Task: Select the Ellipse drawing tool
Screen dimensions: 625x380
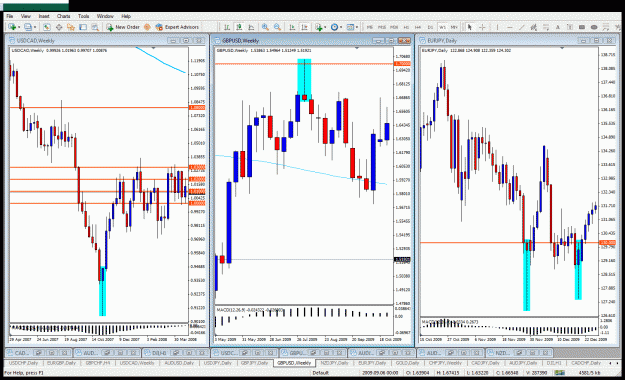Action: tap(594, 27)
